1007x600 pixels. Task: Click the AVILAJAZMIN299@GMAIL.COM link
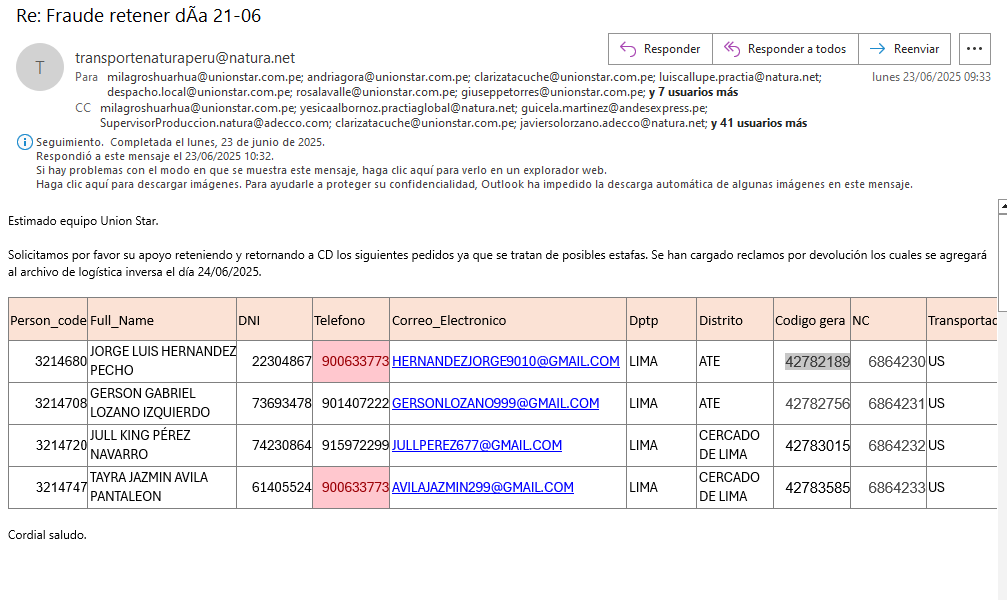click(482, 487)
